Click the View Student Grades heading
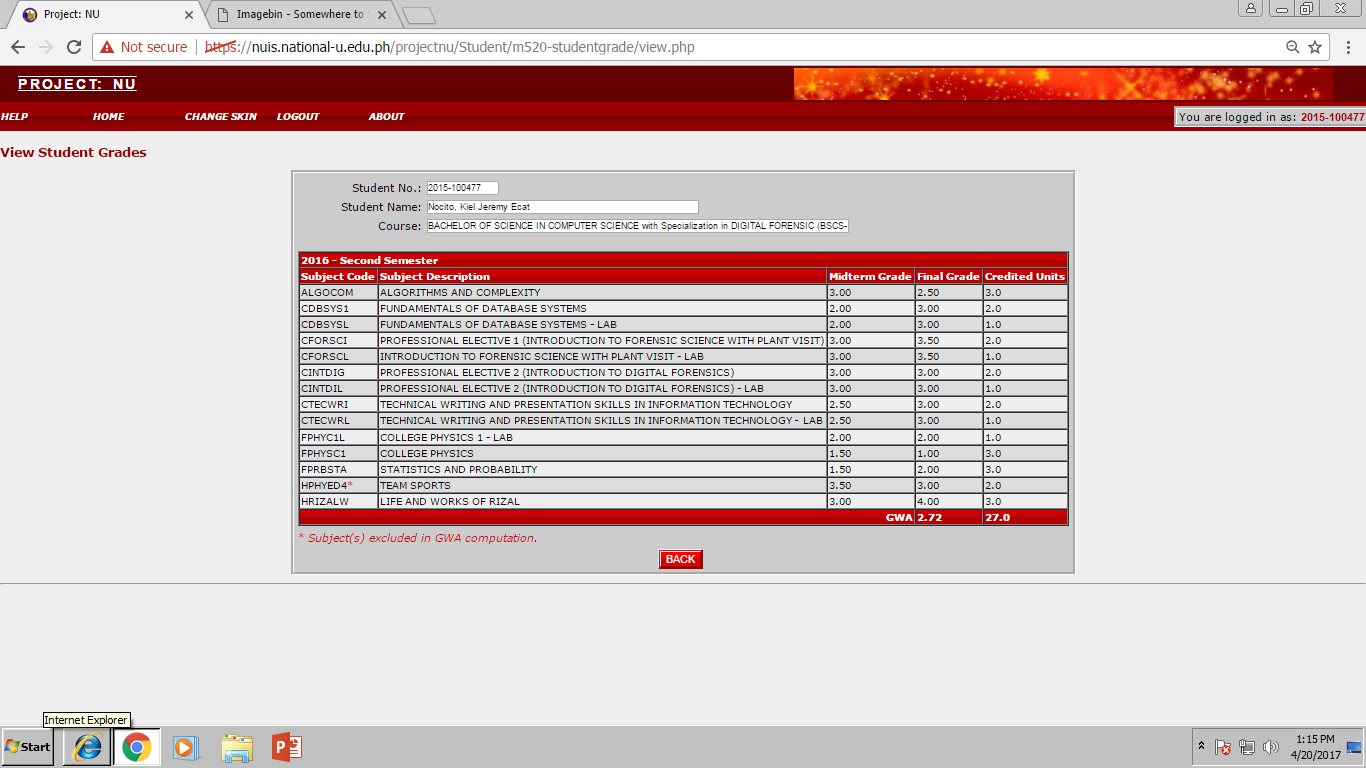Viewport: 1366px width, 768px height. [x=73, y=153]
